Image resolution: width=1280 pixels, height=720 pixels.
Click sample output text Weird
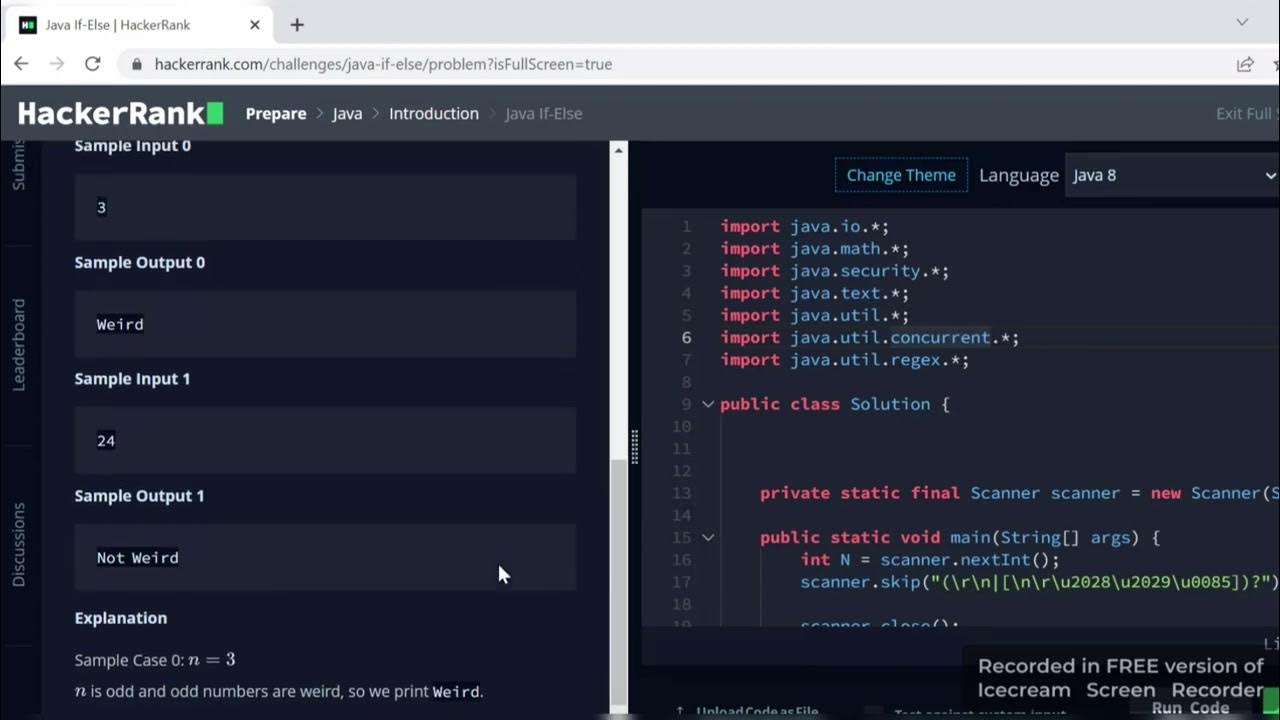click(120, 324)
